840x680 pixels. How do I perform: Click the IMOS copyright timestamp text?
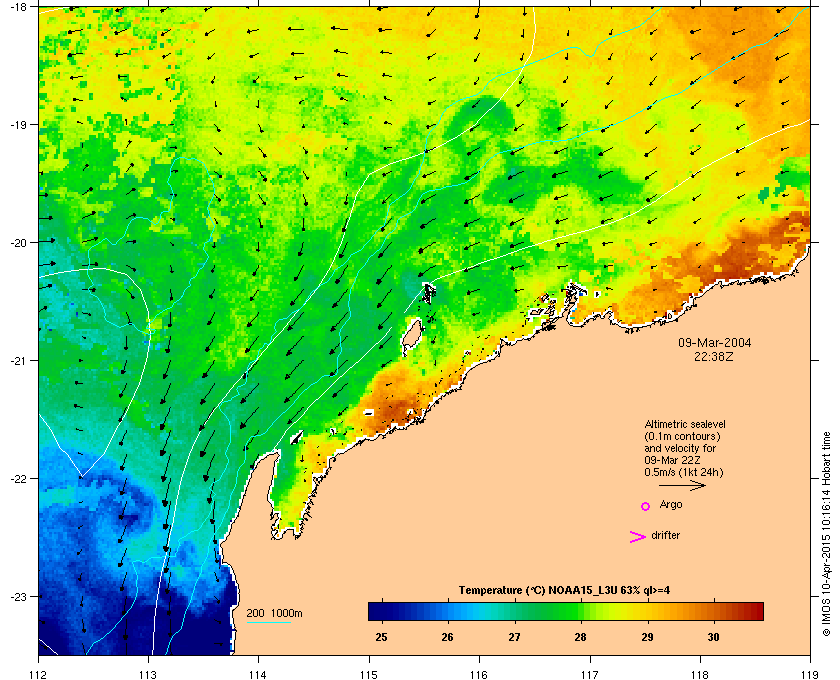point(826,535)
